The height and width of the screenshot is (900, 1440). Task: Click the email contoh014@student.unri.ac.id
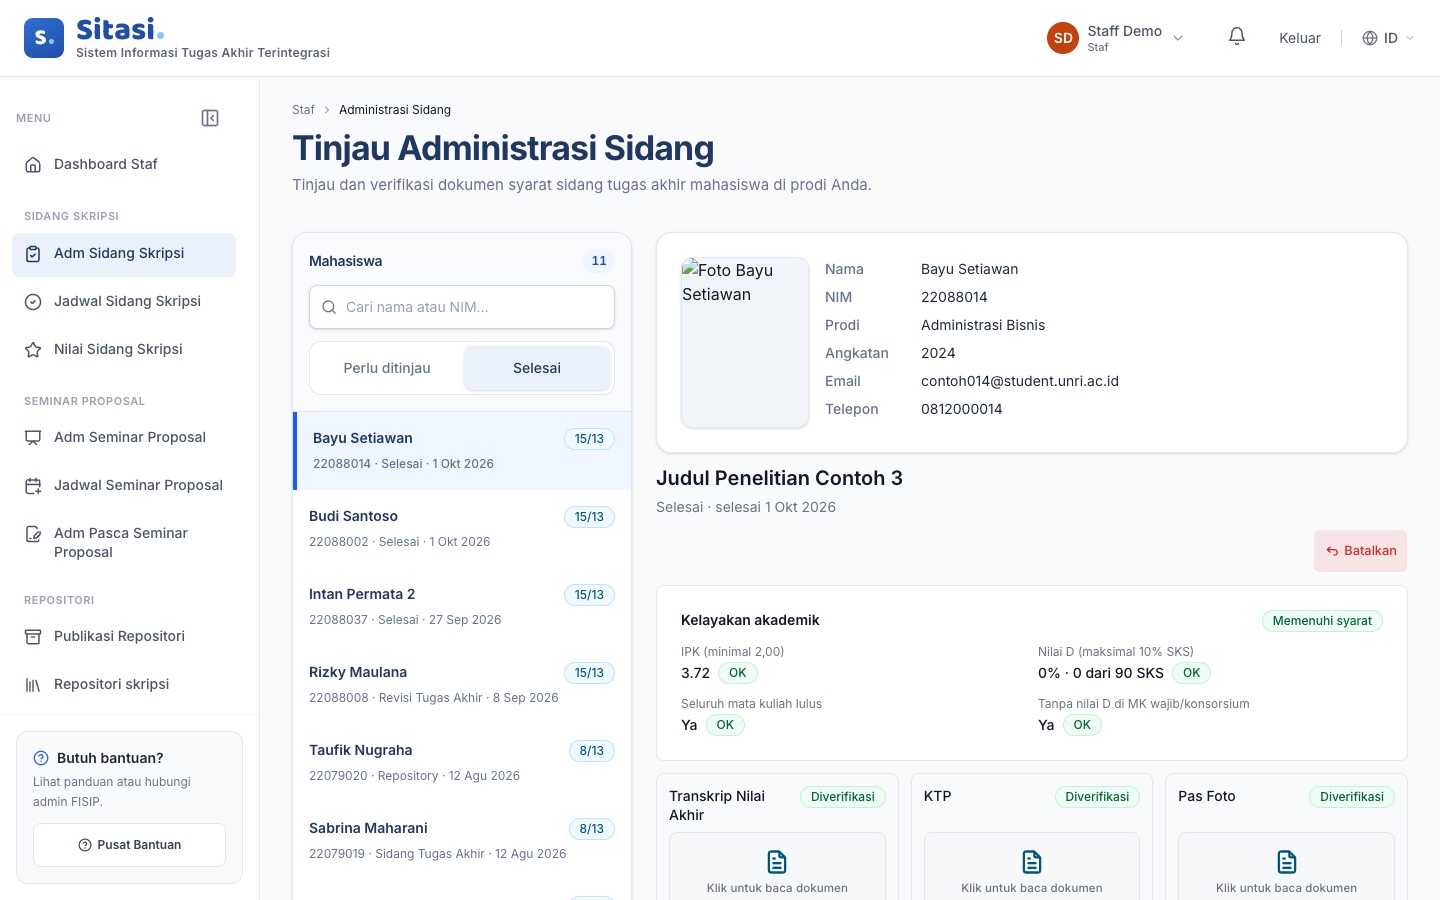(x=1020, y=381)
